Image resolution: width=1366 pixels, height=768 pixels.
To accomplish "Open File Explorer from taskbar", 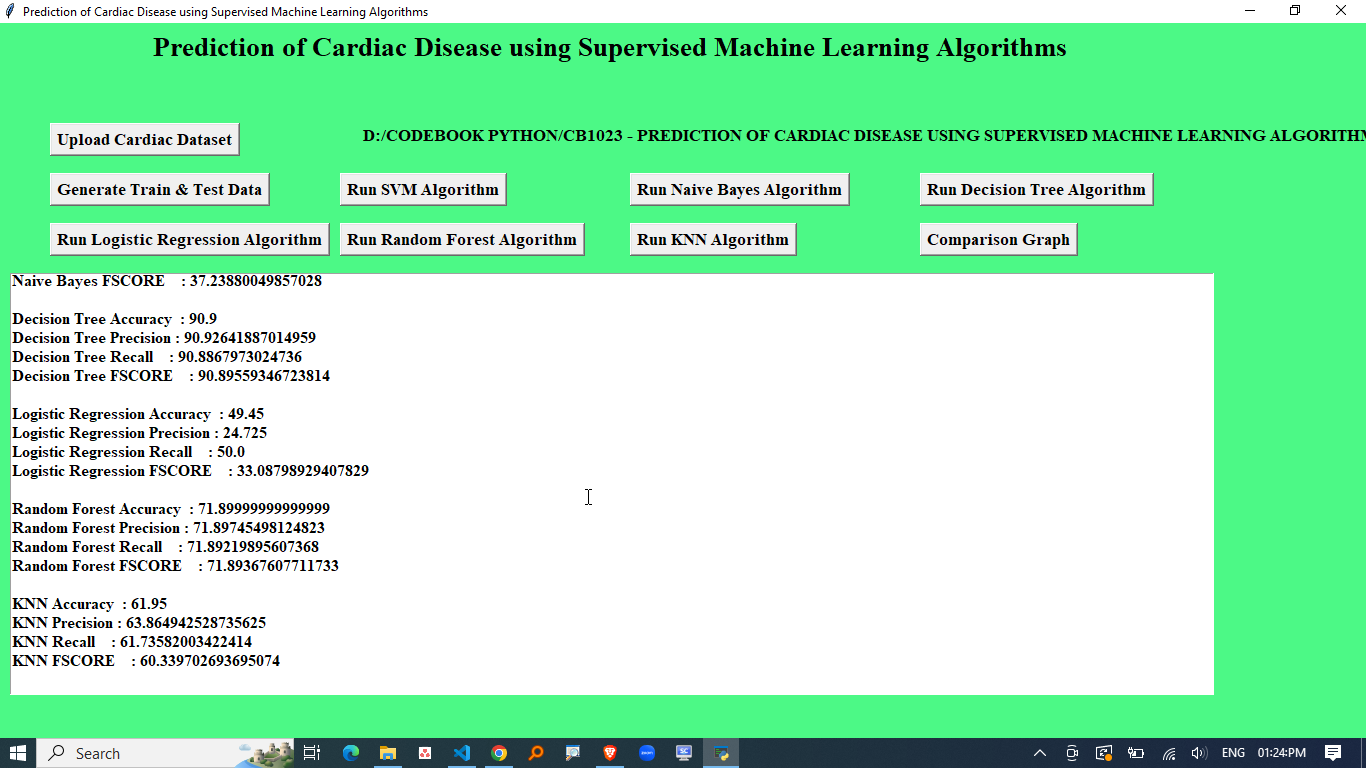I will tap(388, 753).
